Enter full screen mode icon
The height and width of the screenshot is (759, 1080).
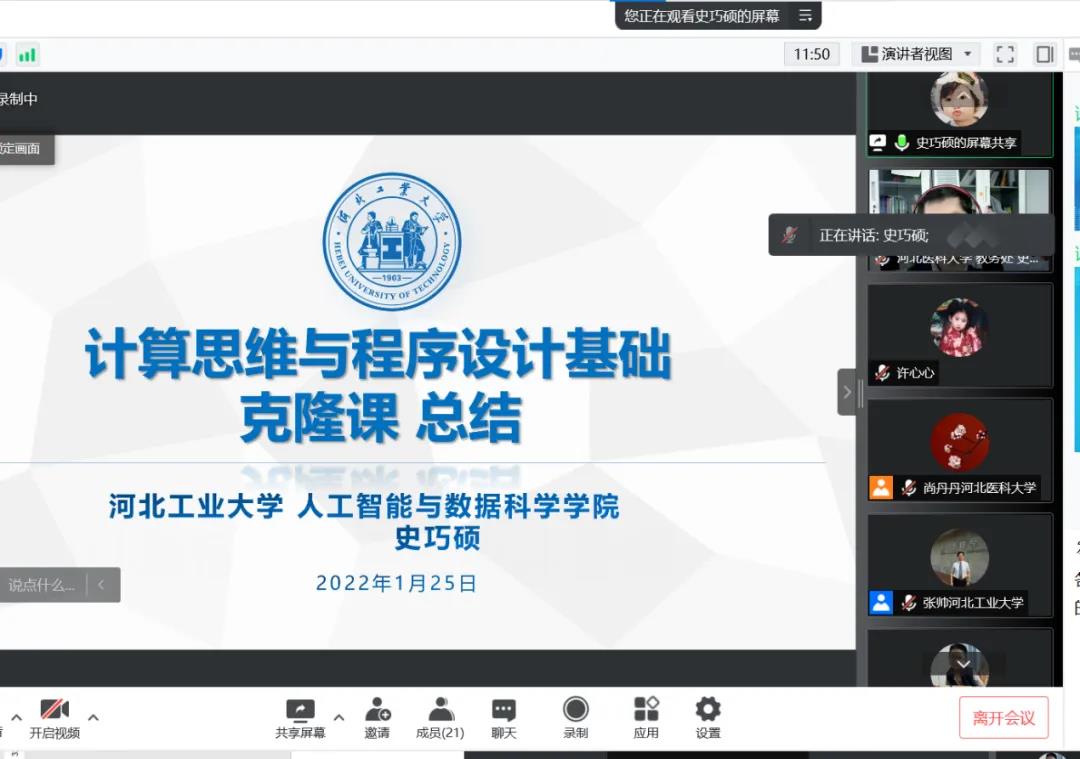(x=1005, y=54)
